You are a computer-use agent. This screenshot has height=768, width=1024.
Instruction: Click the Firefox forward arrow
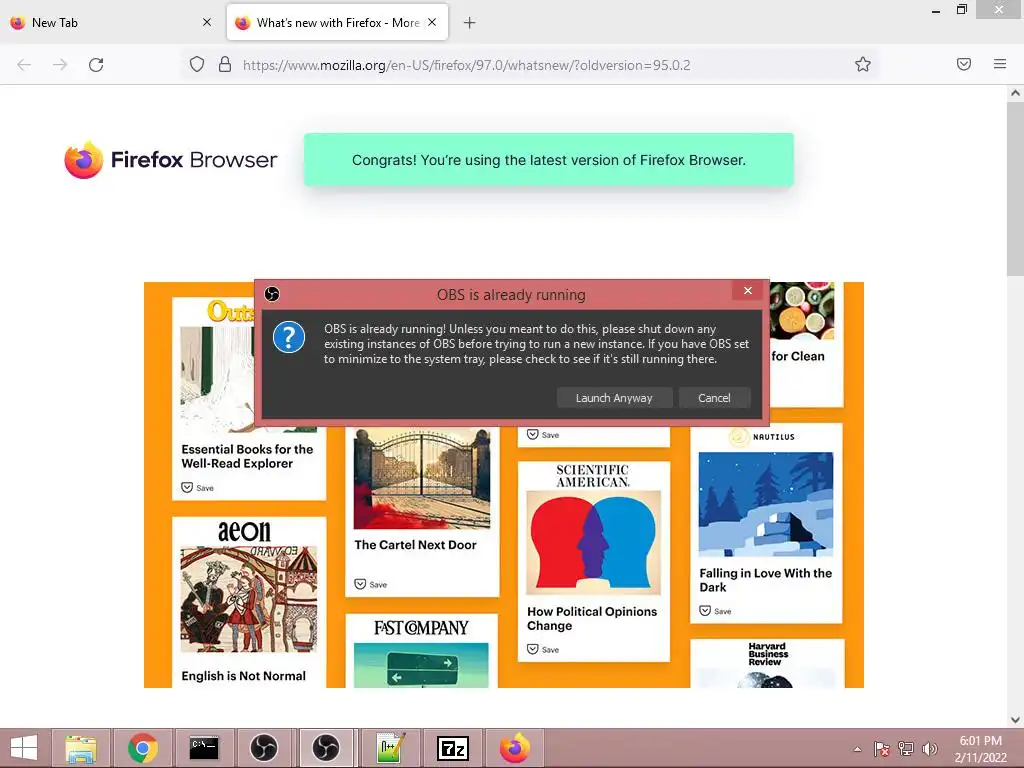tap(60, 65)
